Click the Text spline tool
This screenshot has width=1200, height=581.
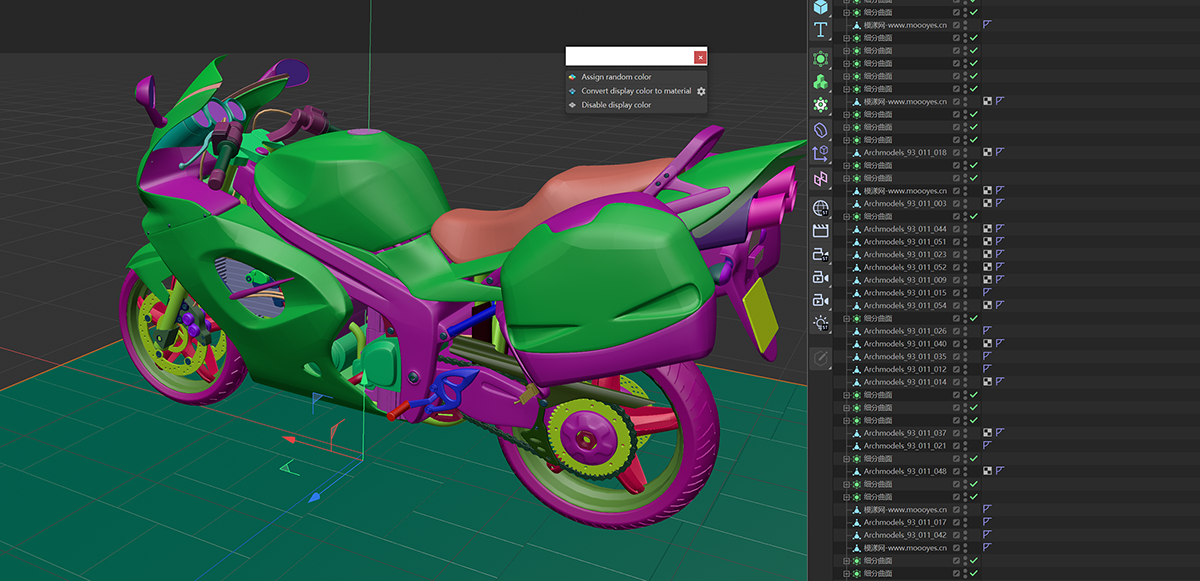(x=820, y=30)
